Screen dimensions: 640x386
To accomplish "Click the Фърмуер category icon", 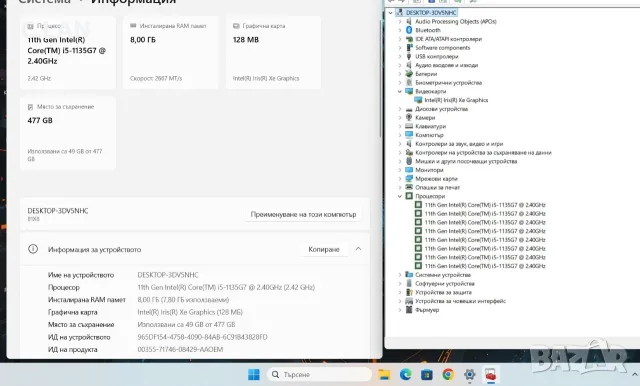I will point(409,310).
